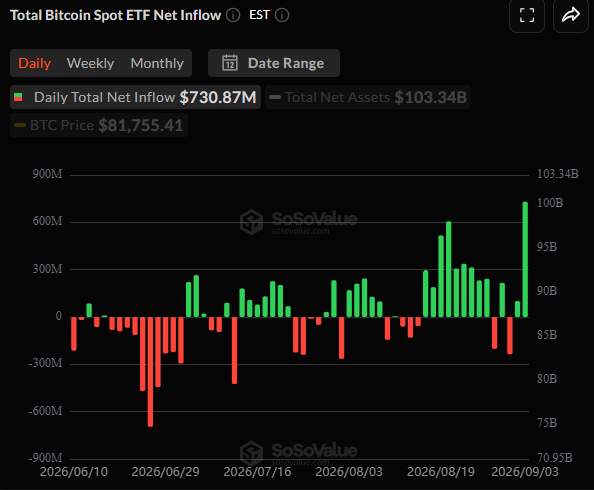Select the deepest red bar near -600M
The width and height of the screenshot is (594, 490).
[x=150, y=371]
